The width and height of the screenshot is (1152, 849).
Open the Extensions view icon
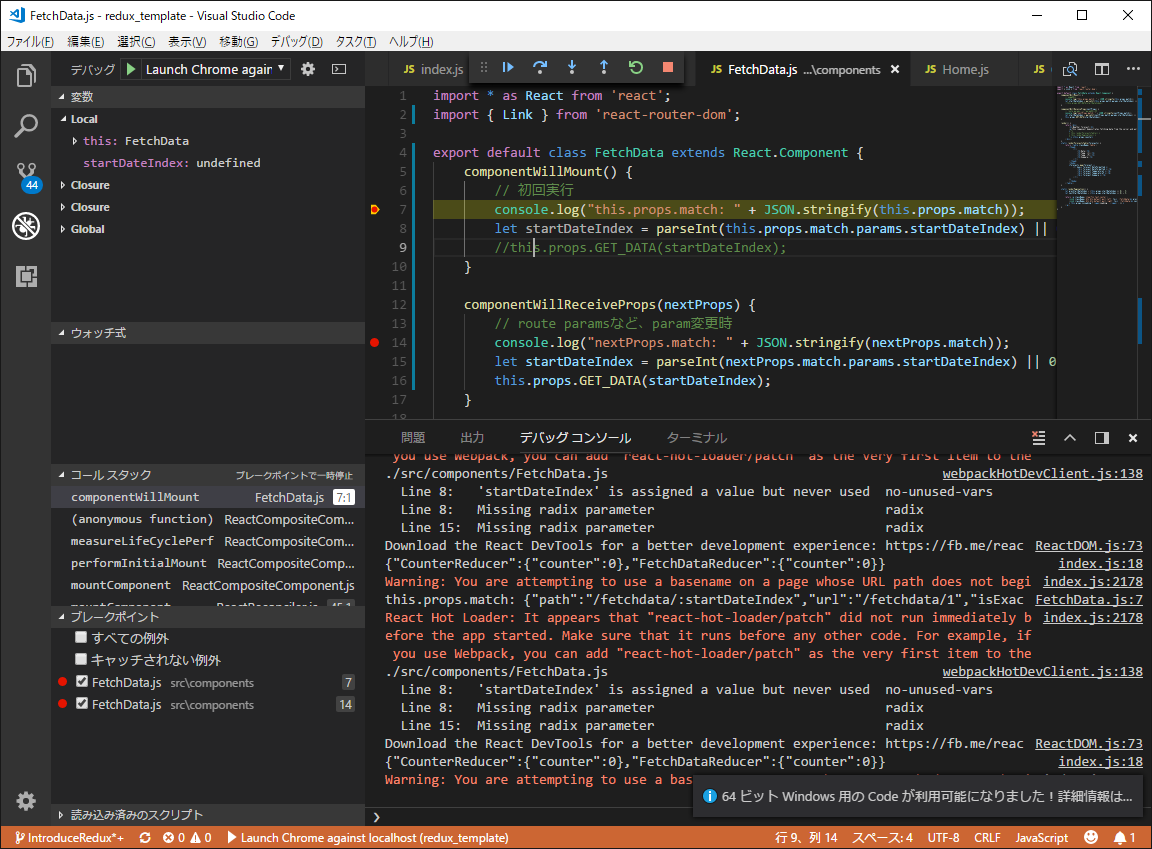(x=26, y=276)
